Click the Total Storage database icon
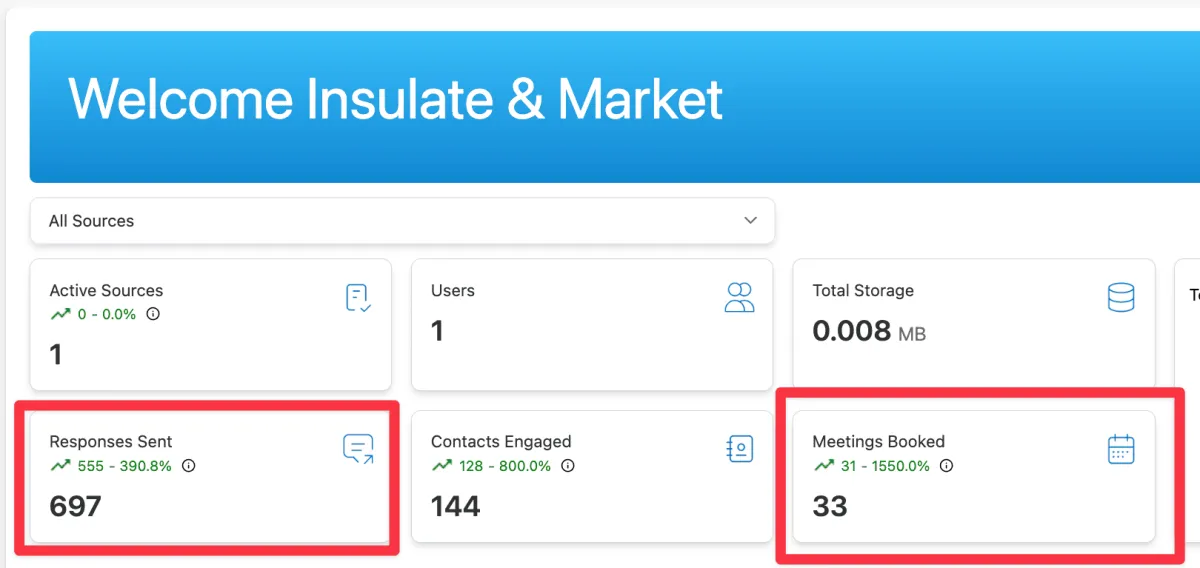Screen dimensions: 1200x568 coord(1121,297)
